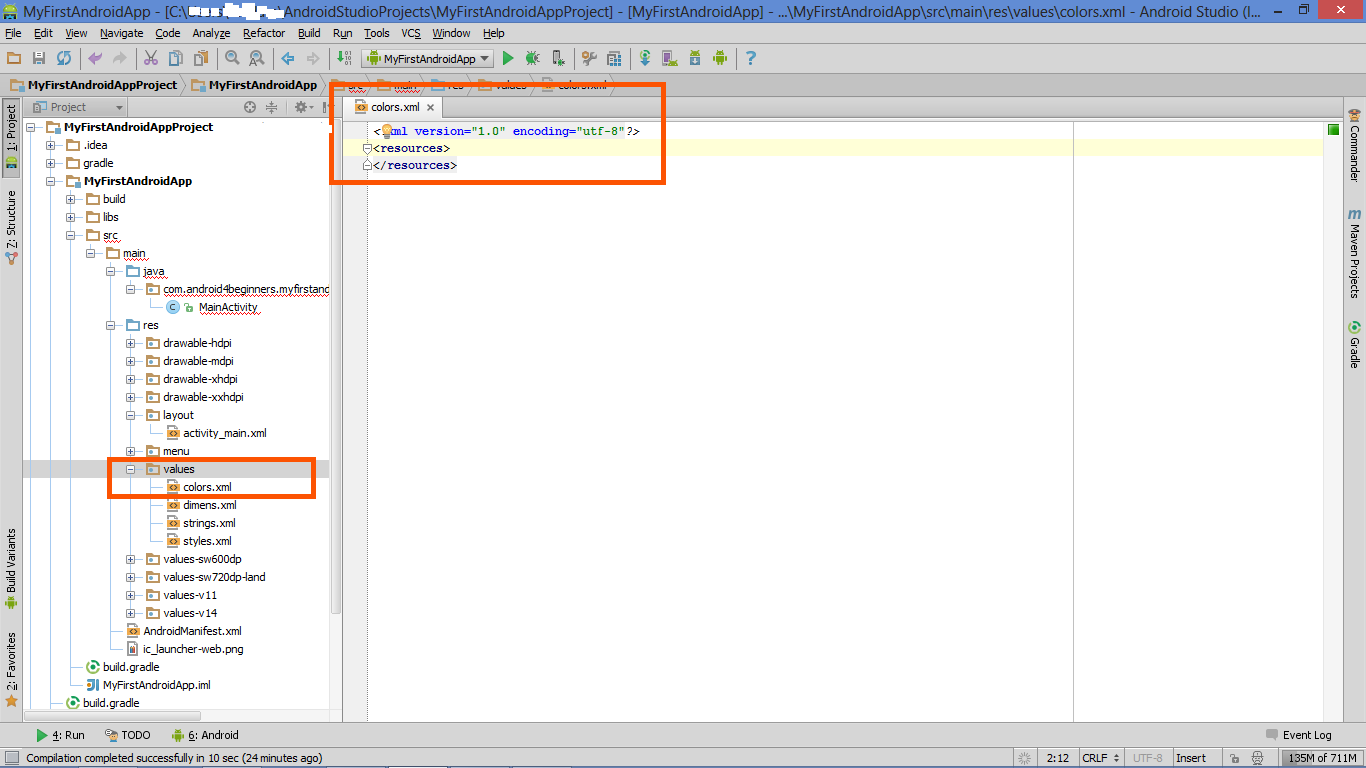Open the TODO tool window

click(127, 735)
